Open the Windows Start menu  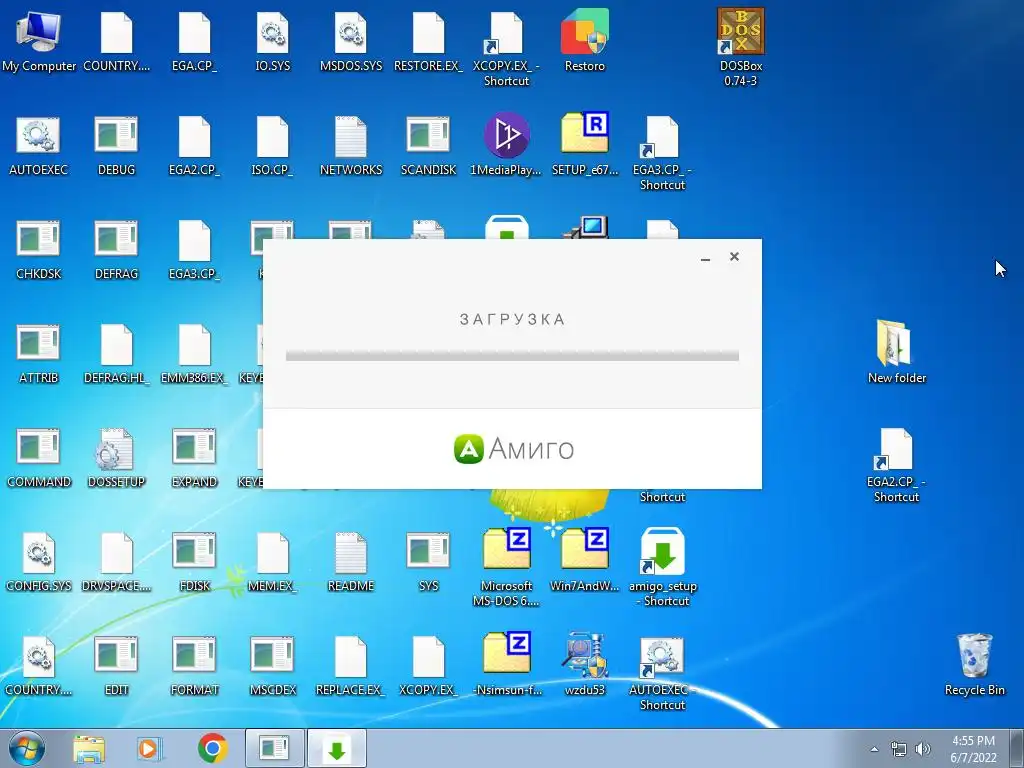27,748
